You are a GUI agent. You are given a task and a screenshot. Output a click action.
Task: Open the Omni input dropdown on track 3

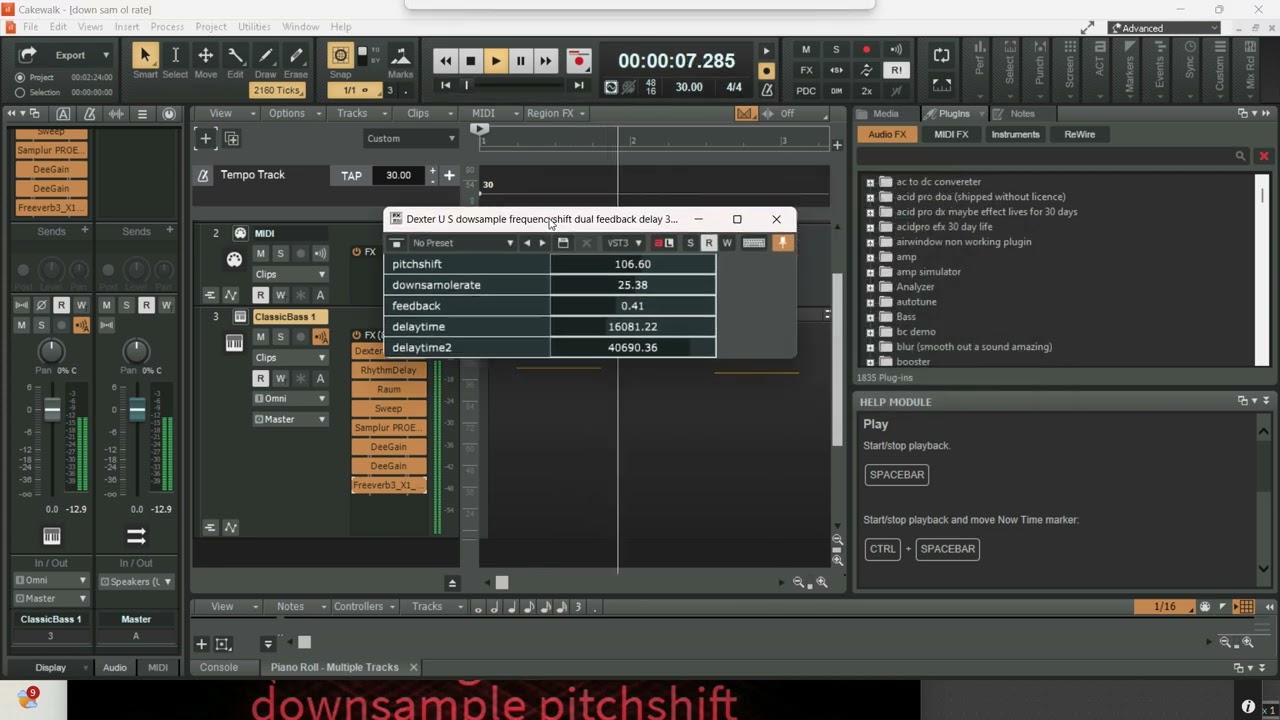coord(291,398)
